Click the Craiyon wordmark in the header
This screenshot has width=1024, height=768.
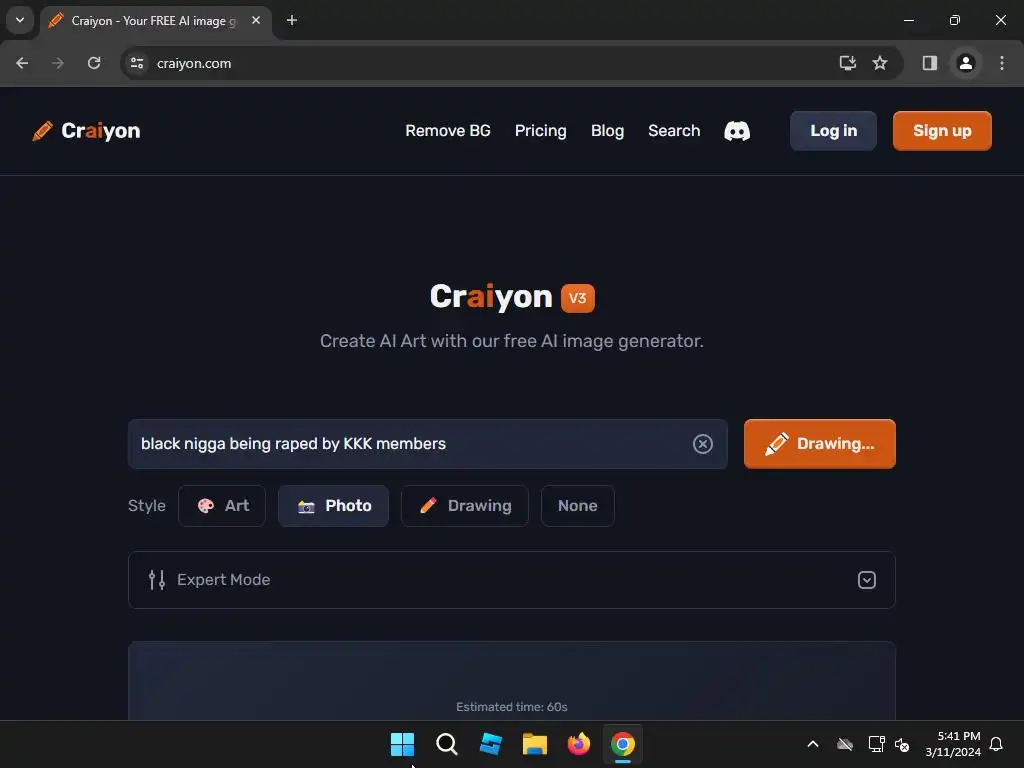pyautogui.click(x=101, y=131)
